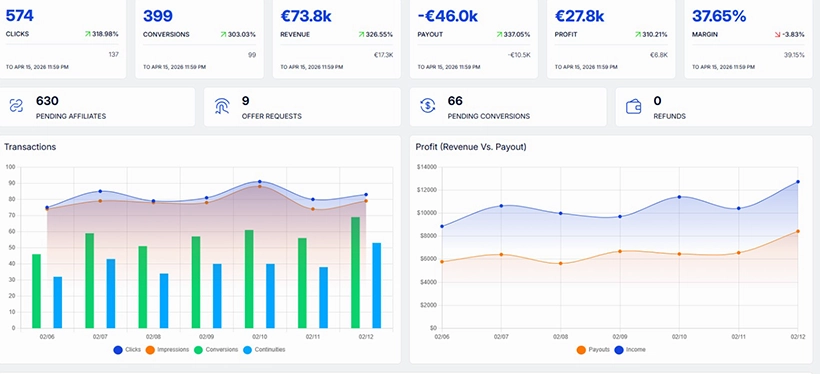
Task: Click previous payout value -€10.5K
Action: pyautogui.click(x=519, y=54)
